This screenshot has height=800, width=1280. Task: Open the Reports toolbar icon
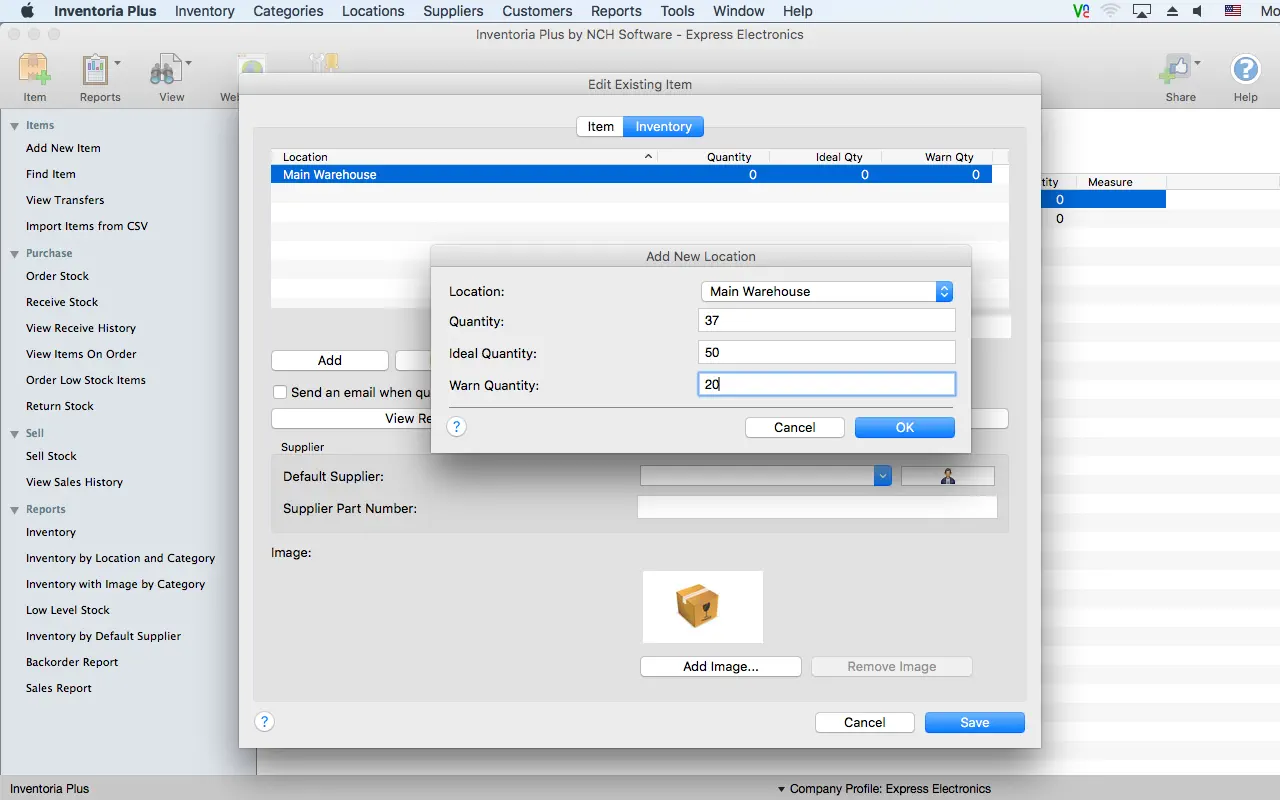96,71
